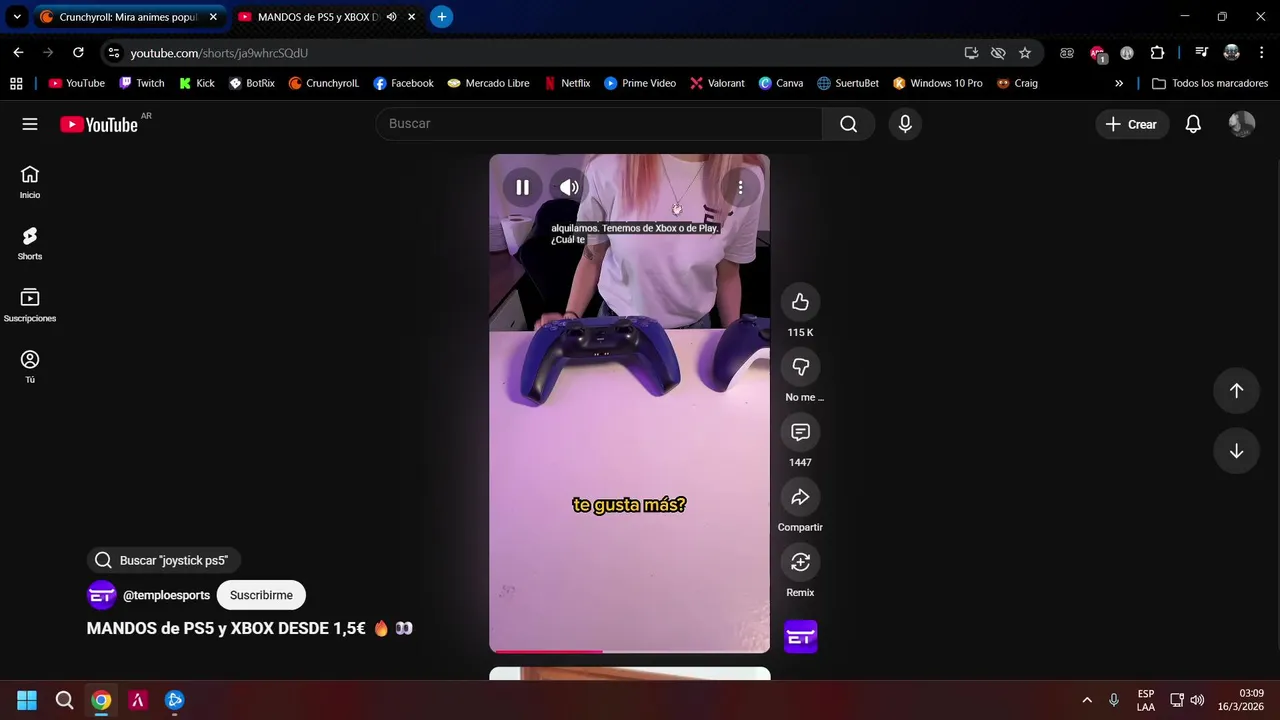Open the YouTube account avatar menu

pos(1242,124)
